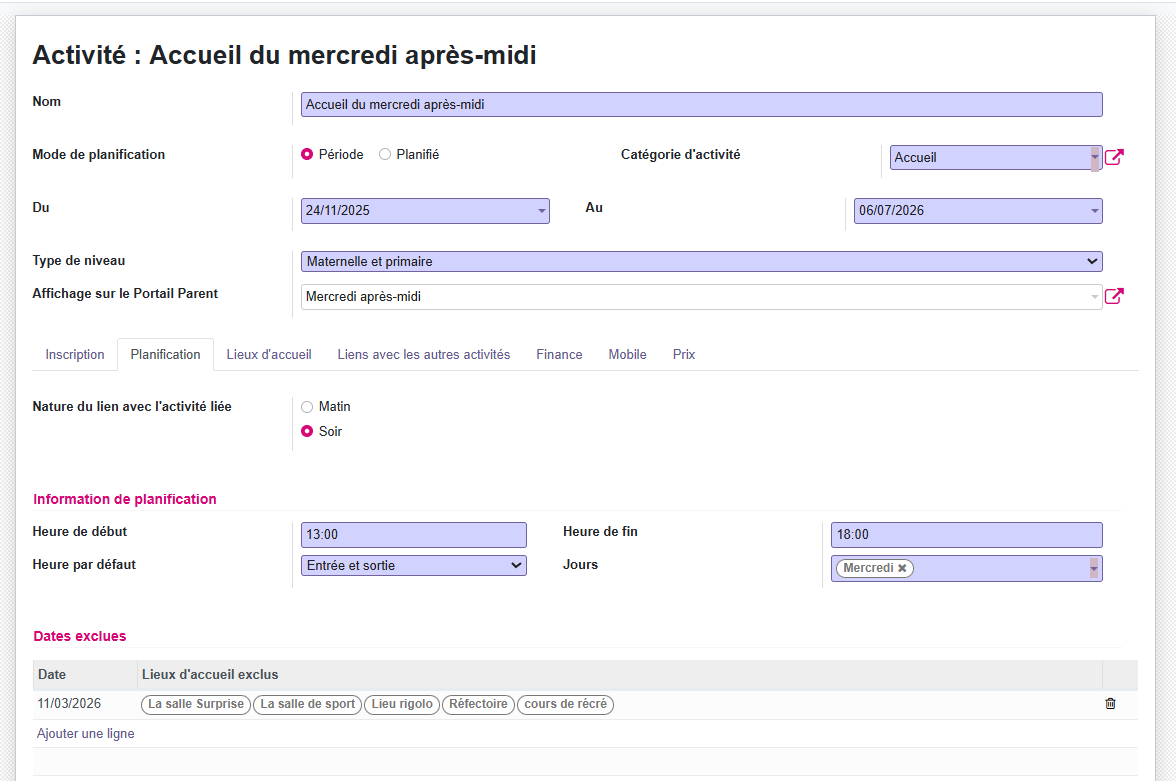The image size is (1176, 781).
Task: Open the Lieux d'accueil tab
Action: tap(269, 354)
